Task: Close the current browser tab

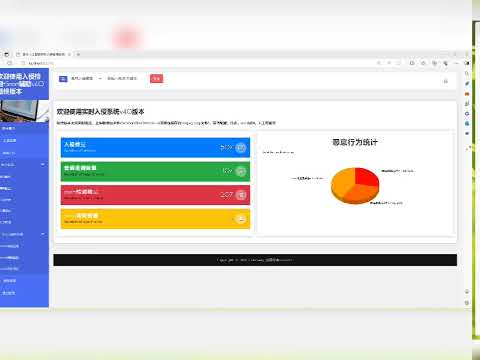Action: 69,54
